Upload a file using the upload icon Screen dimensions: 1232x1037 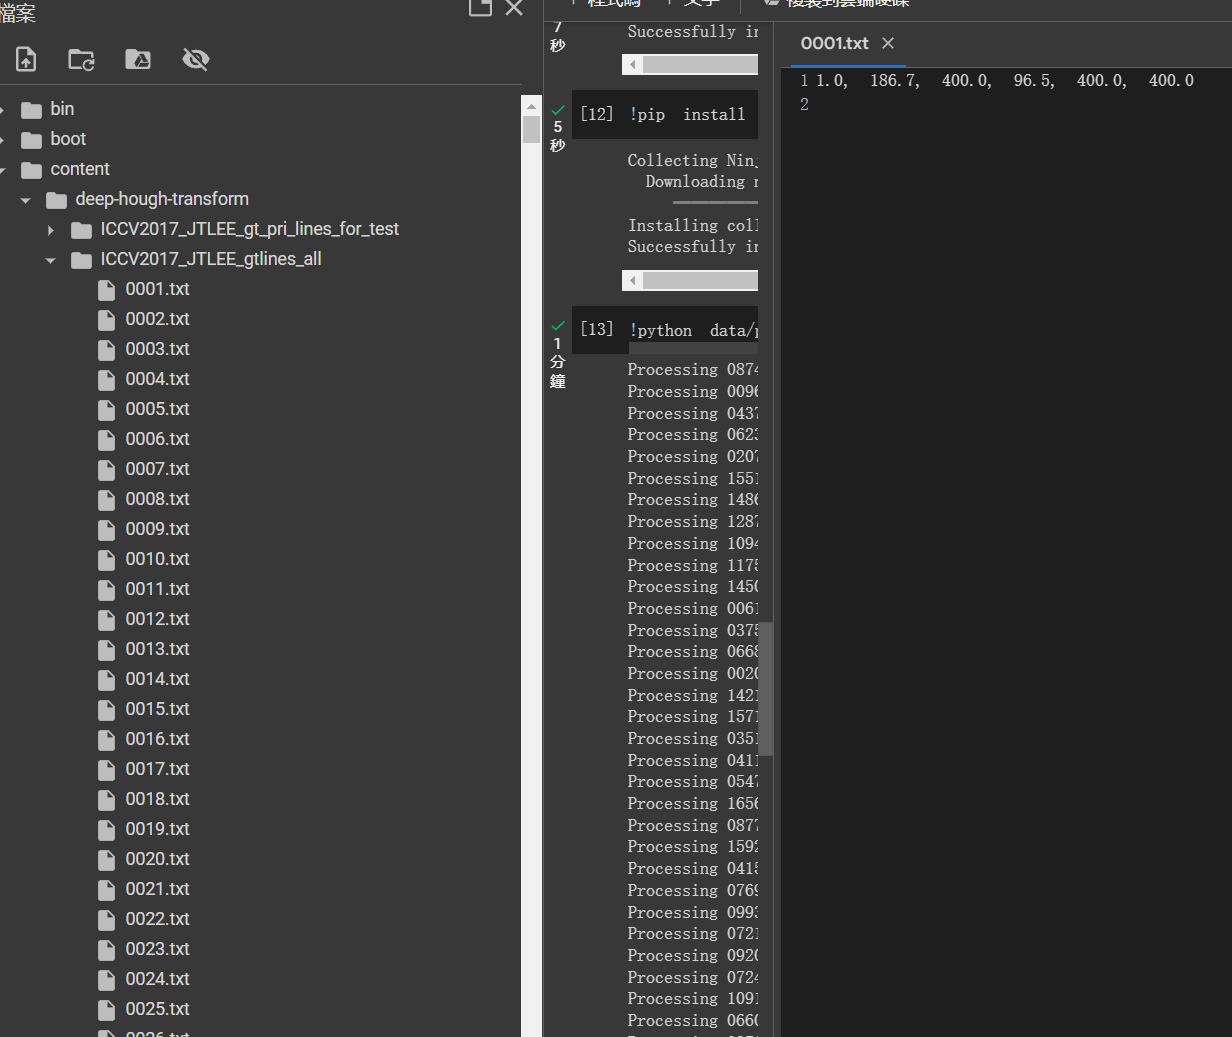tap(25, 59)
